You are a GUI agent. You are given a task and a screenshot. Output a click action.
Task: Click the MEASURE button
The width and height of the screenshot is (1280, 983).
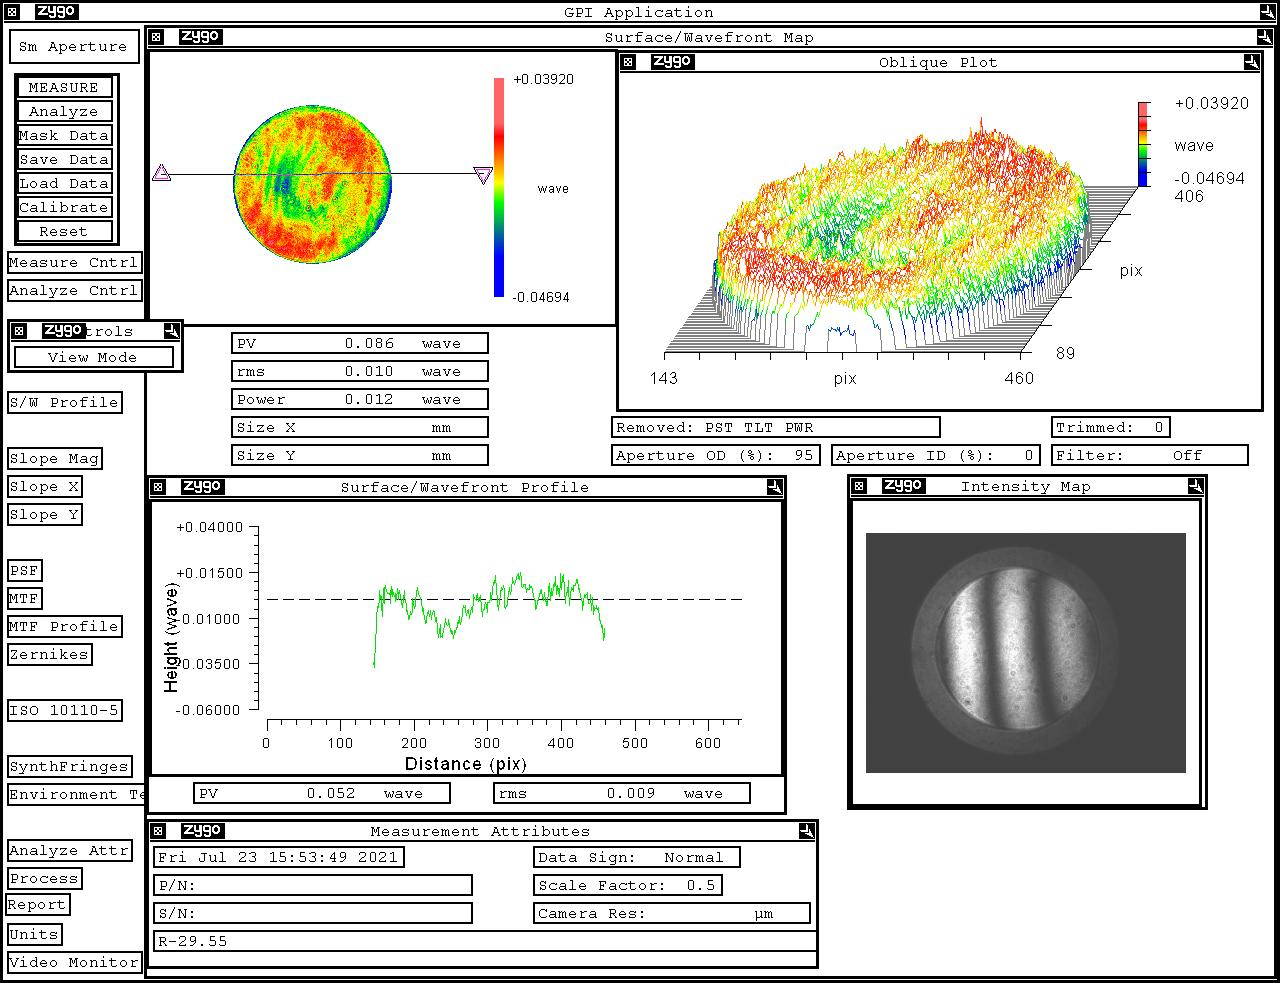click(x=64, y=87)
